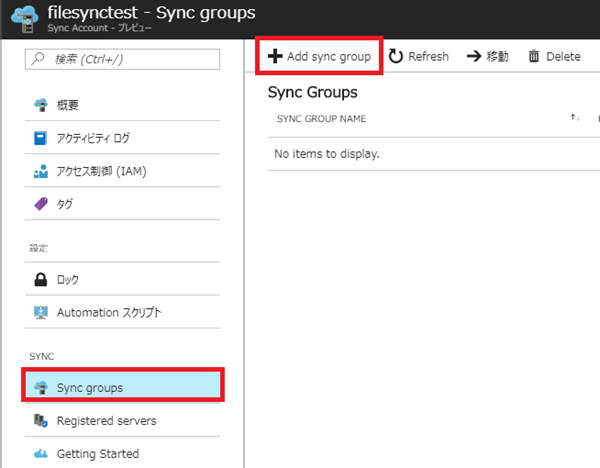Click the circular Refresh arrow icon
The height and width of the screenshot is (468, 600).
click(396, 56)
